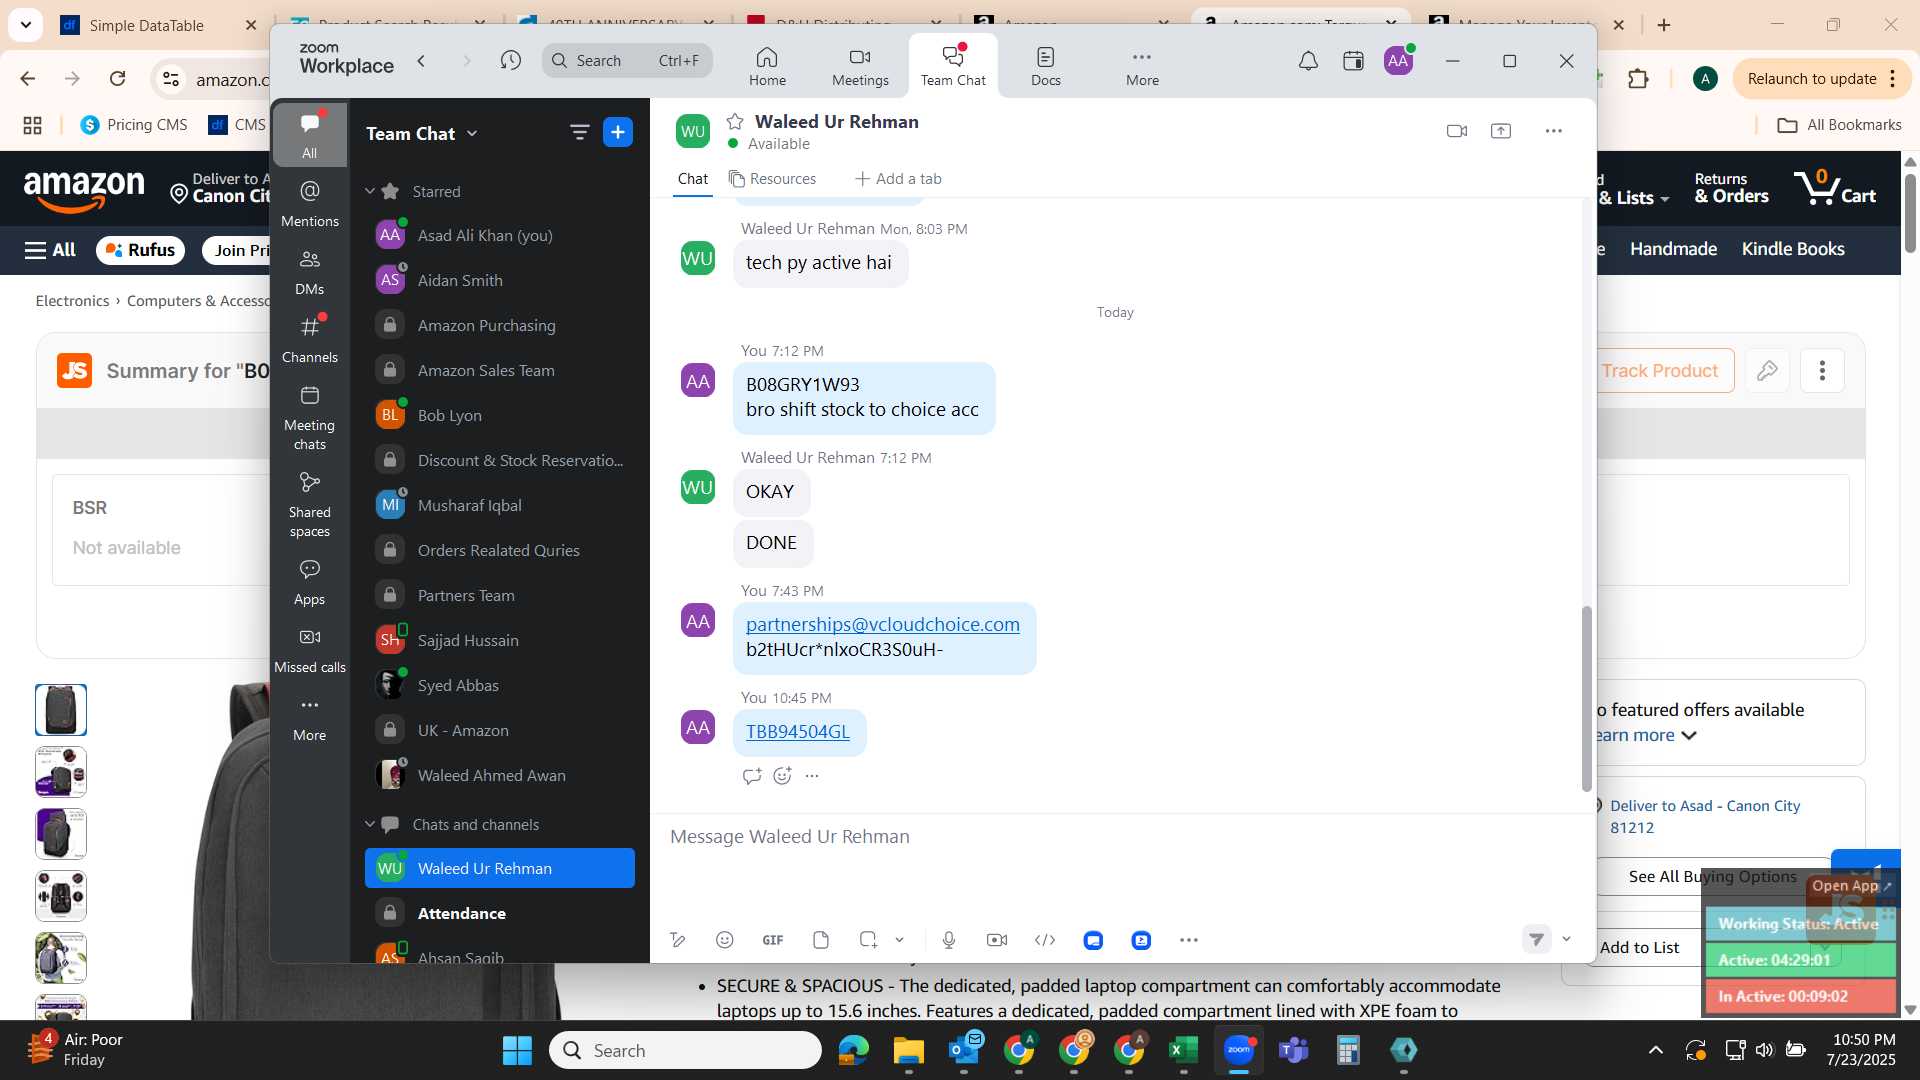The width and height of the screenshot is (1920, 1080).
Task: Open the Attendance channel
Action: [x=500, y=913]
